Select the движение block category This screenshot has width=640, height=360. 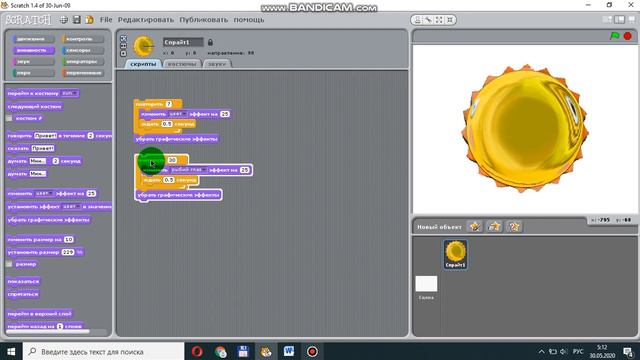coord(33,39)
